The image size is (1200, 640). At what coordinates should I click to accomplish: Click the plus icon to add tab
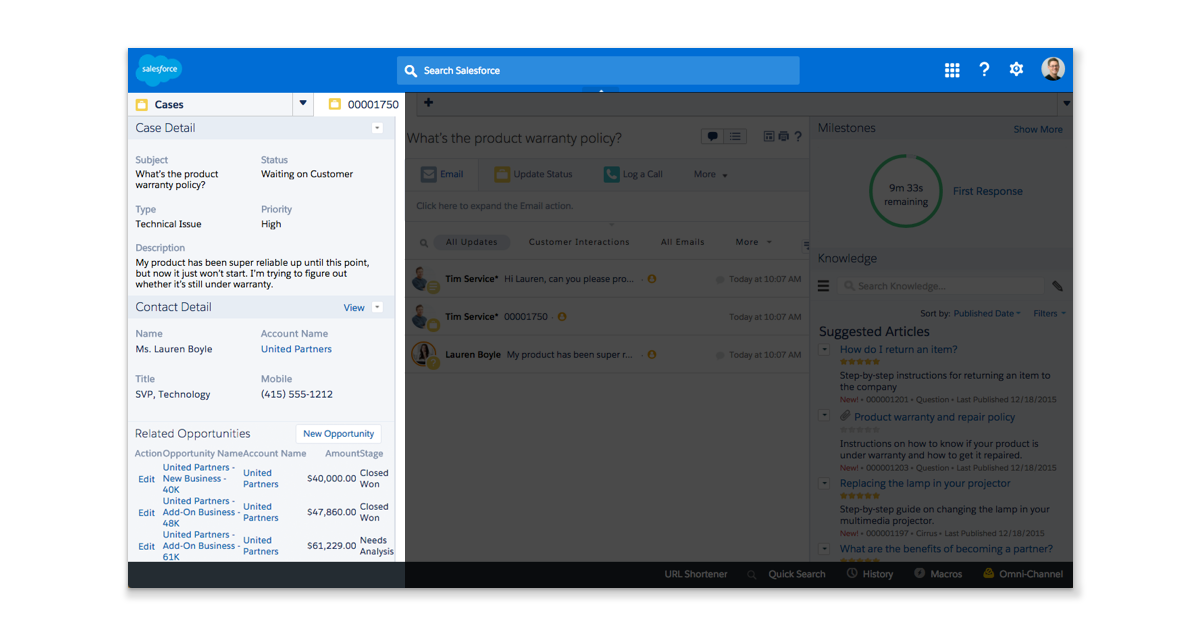(x=428, y=103)
